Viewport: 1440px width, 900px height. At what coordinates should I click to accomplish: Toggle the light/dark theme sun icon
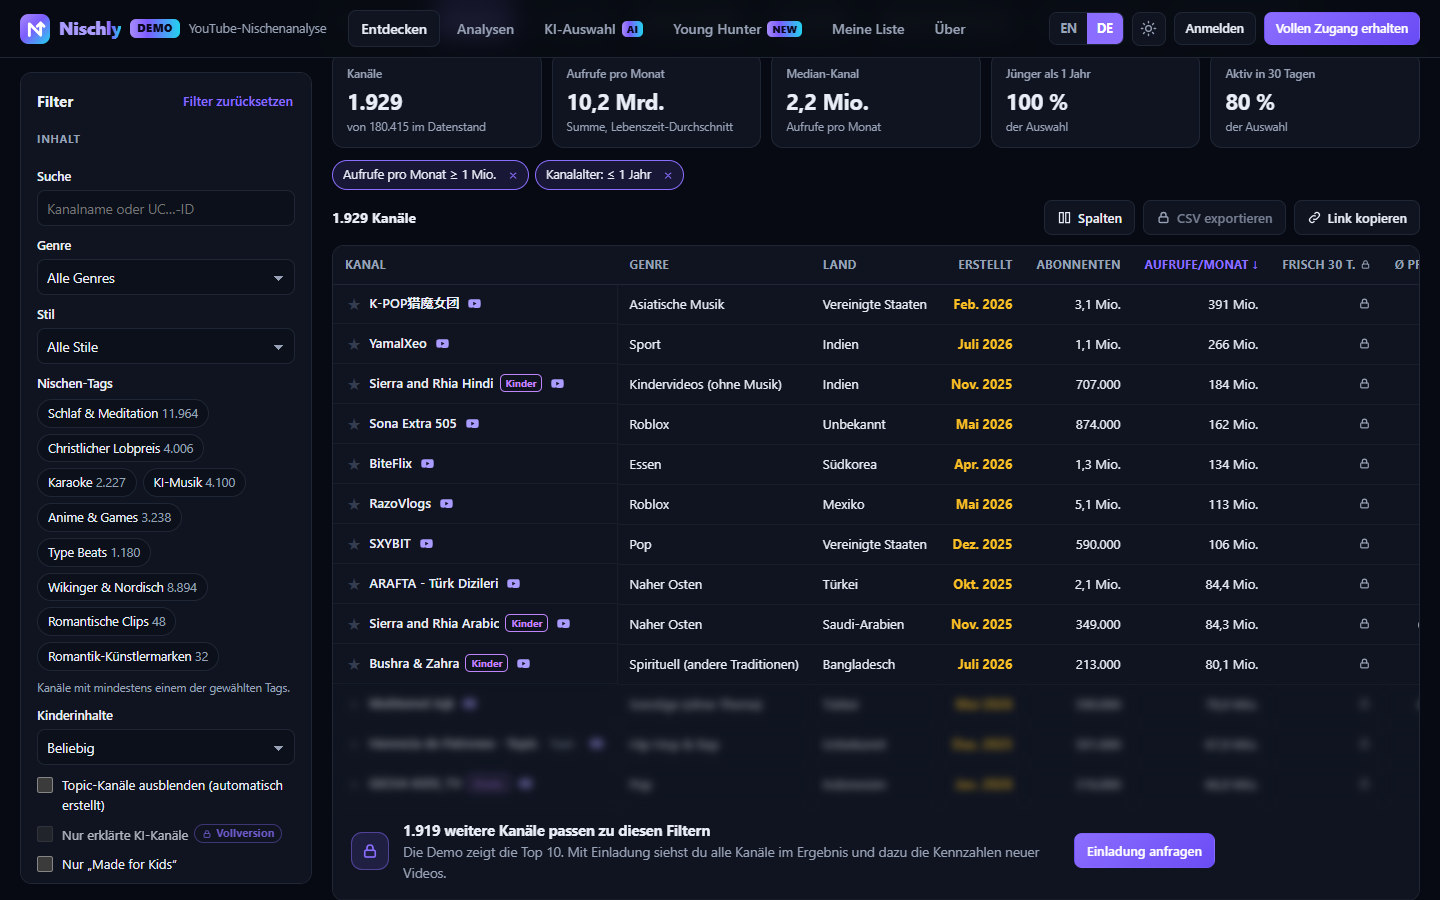(x=1148, y=29)
